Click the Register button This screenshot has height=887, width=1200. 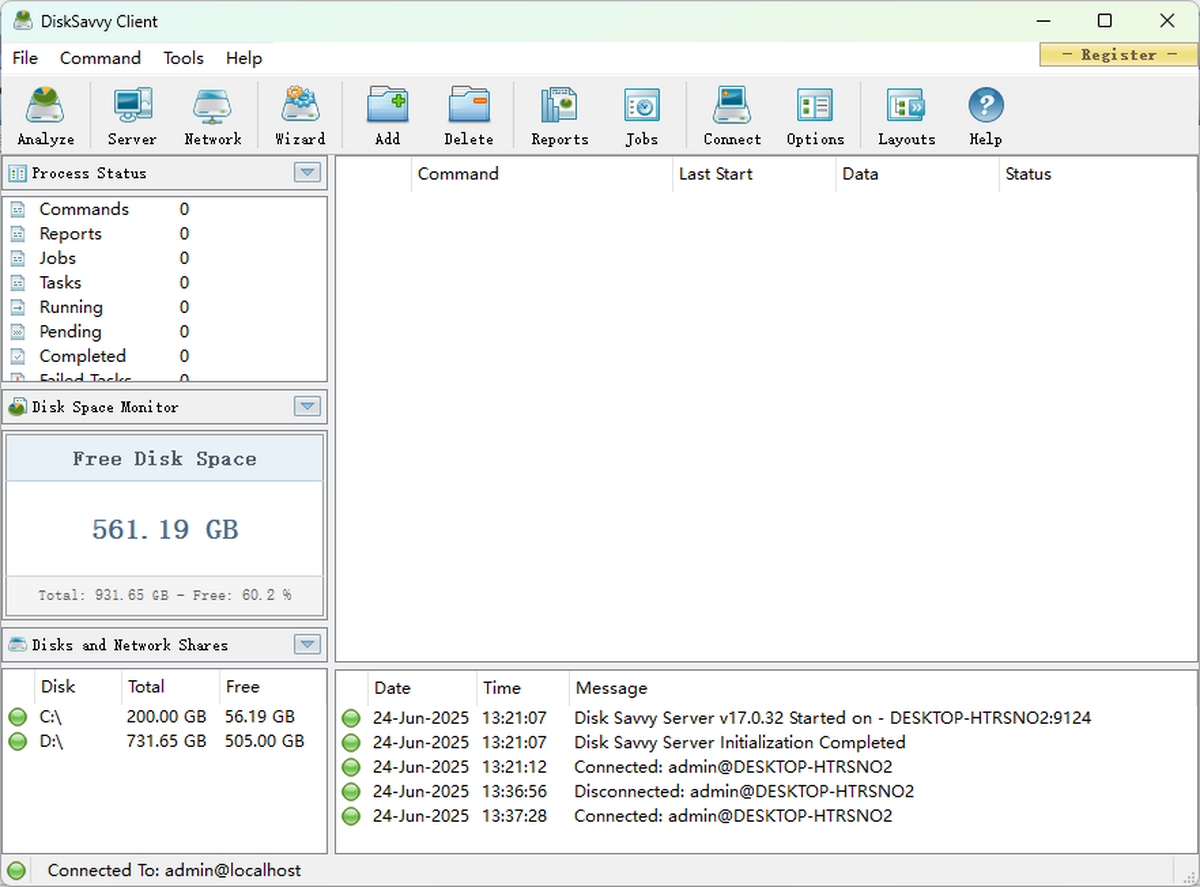(x=1117, y=55)
